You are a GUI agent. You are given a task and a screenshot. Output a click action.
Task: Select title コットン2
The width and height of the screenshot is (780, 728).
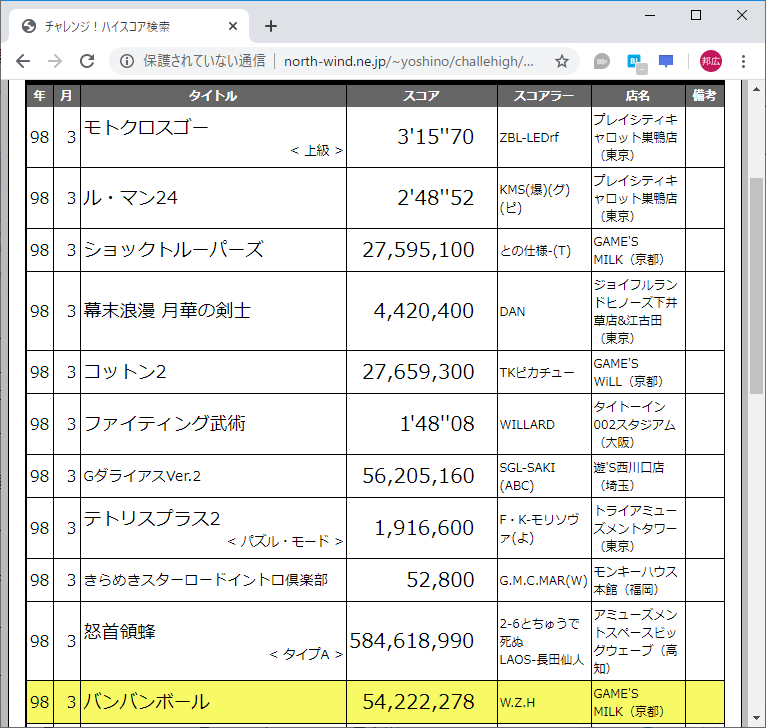(x=125, y=372)
